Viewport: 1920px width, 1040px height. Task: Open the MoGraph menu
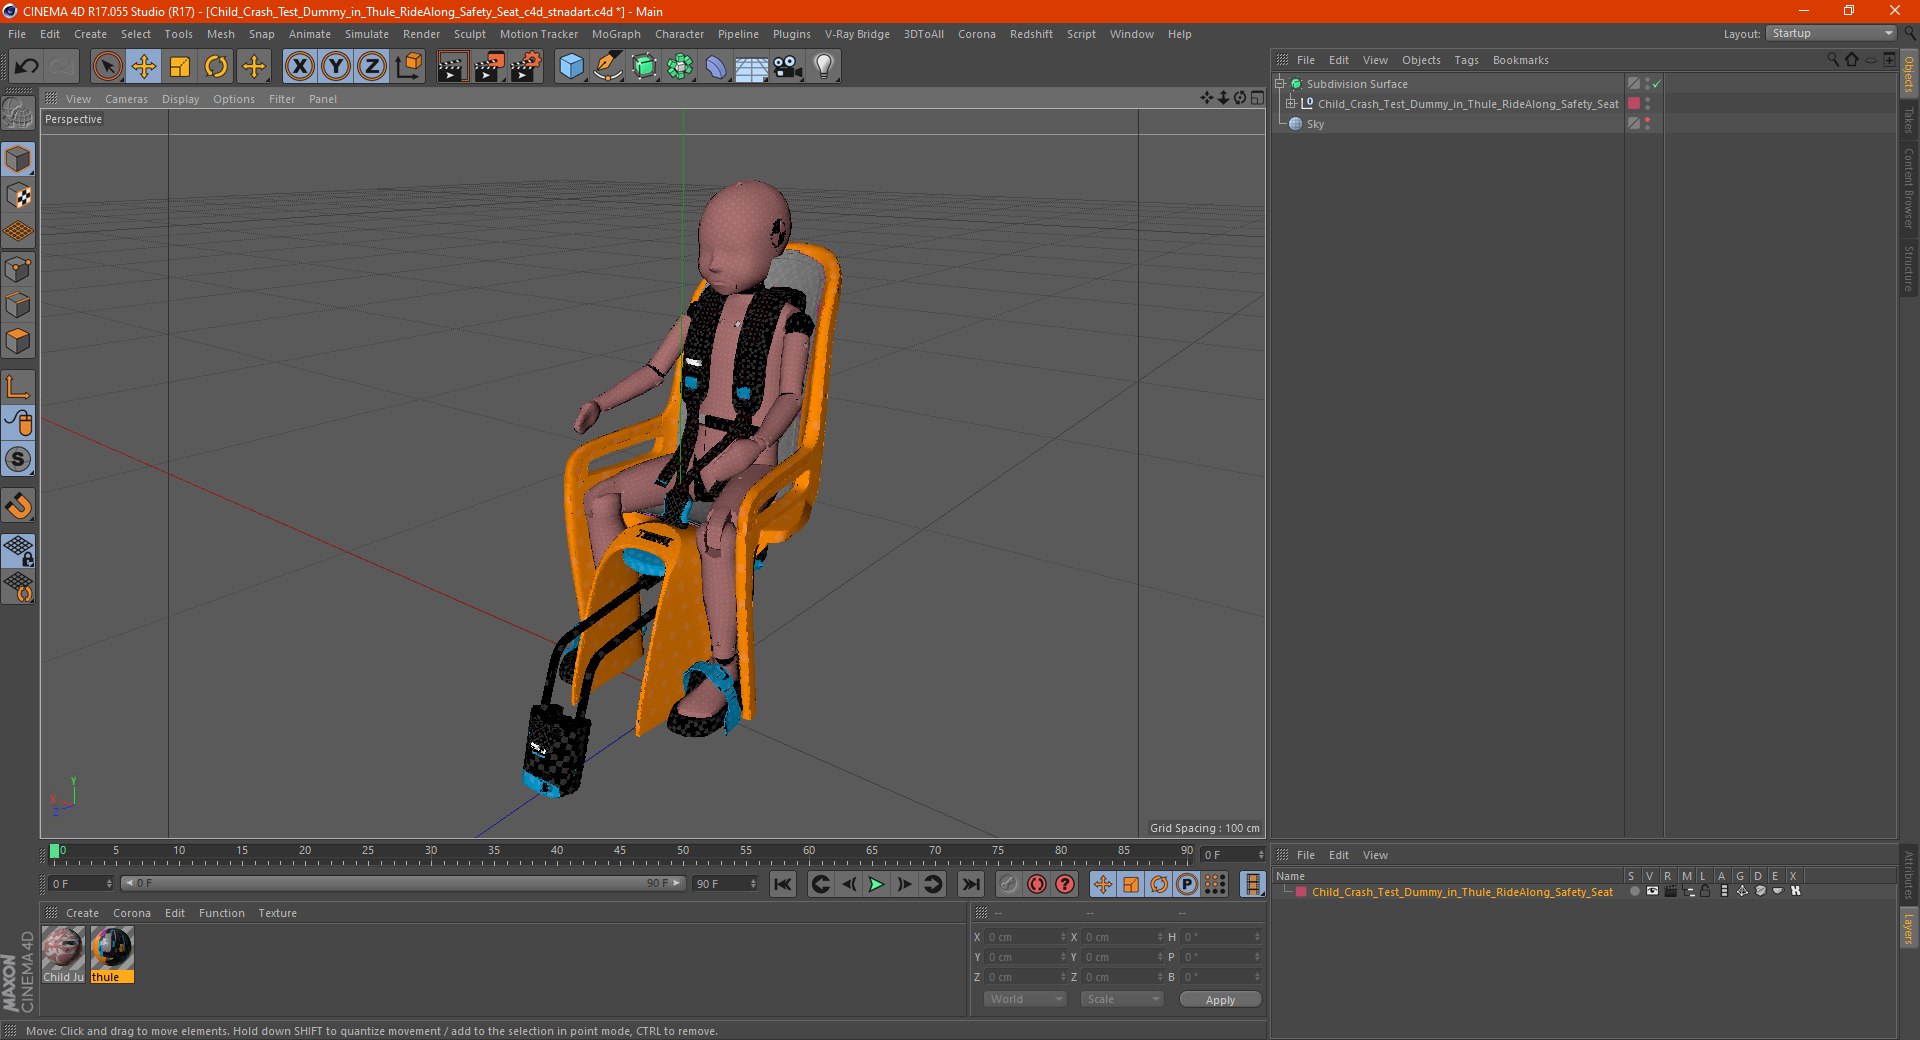coord(616,34)
